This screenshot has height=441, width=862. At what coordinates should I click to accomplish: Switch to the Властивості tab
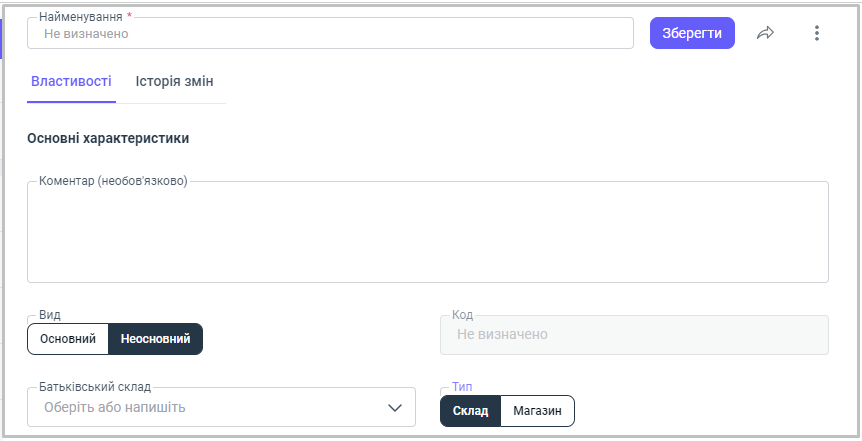(x=71, y=81)
